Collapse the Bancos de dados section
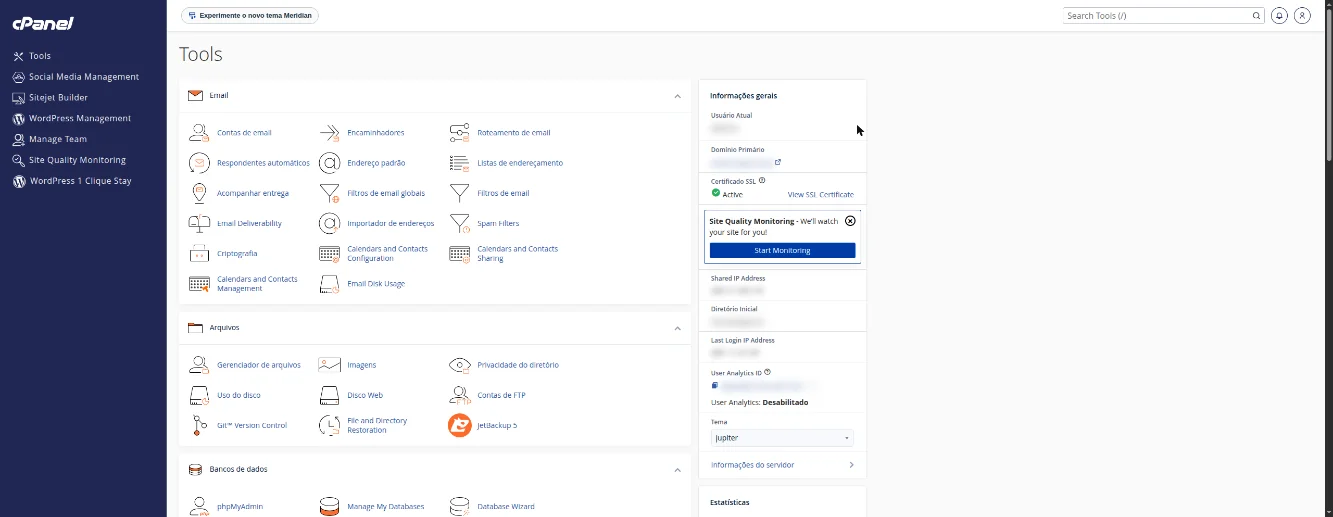 (677, 470)
